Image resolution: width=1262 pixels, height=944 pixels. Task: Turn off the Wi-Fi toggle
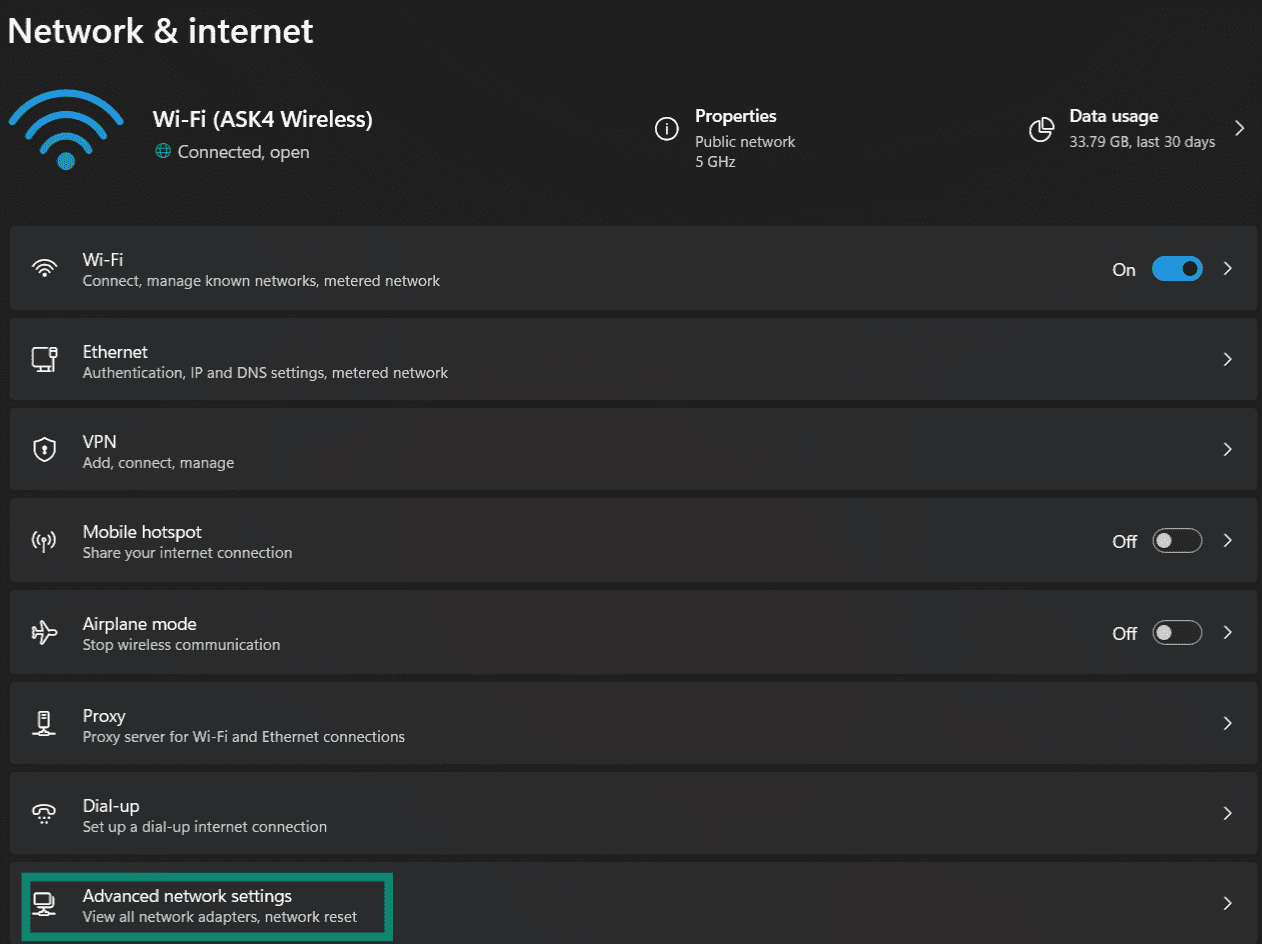point(1177,268)
